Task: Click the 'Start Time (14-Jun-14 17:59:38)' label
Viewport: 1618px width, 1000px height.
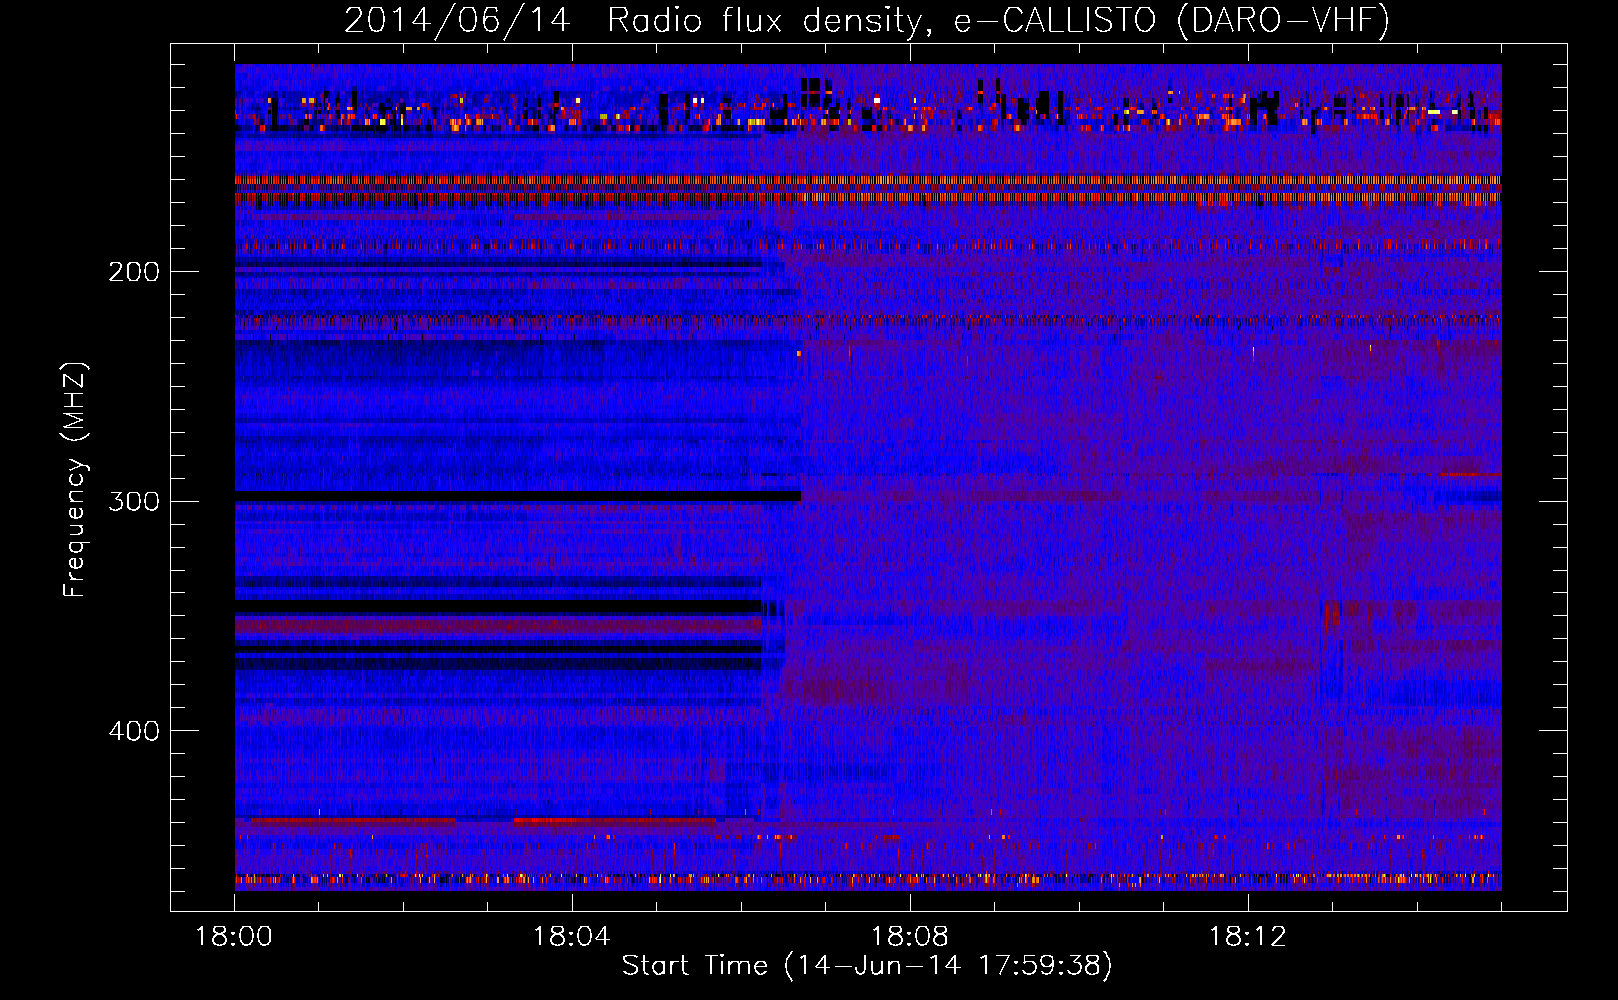Action: 867,966
